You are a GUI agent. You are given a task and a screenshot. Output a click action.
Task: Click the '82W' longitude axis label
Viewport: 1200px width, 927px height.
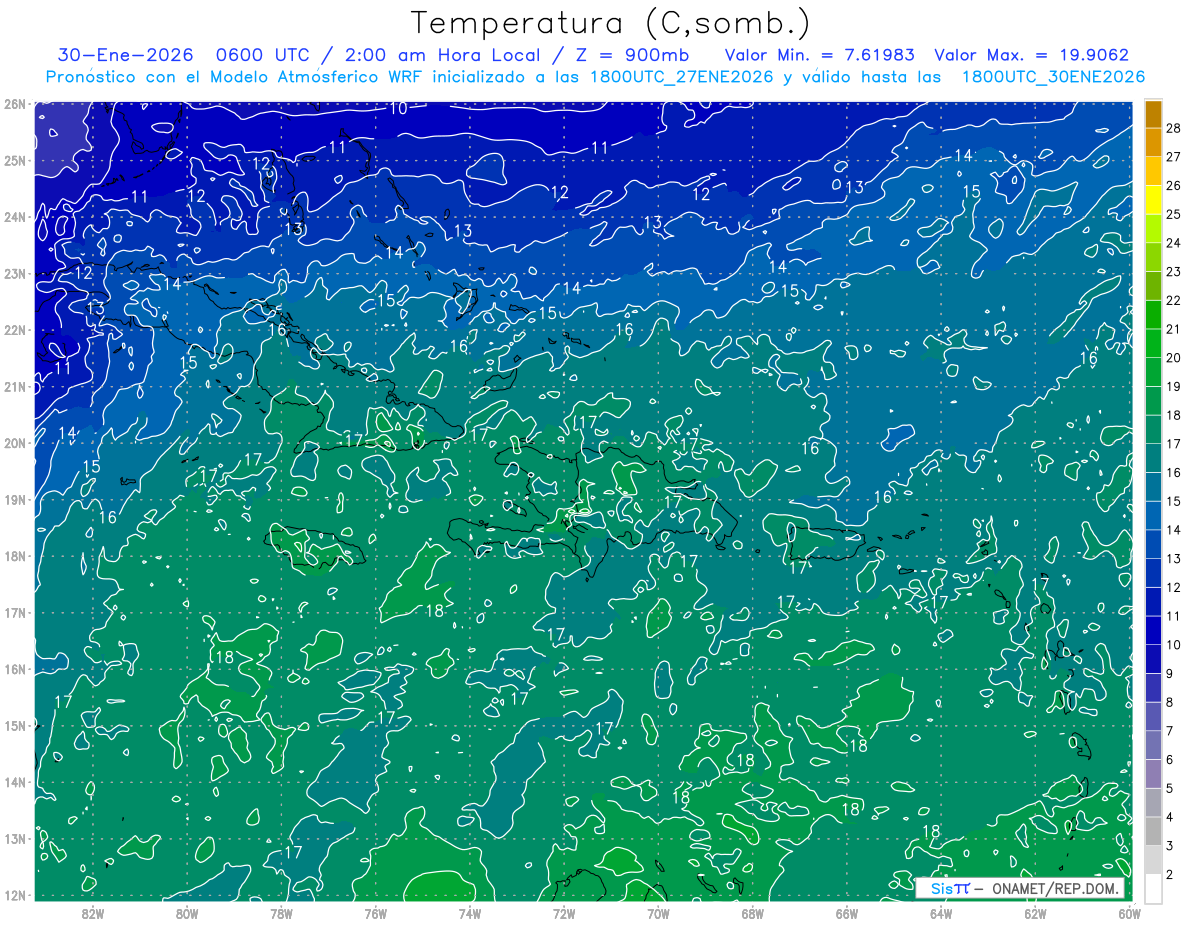[x=93, y=912]
